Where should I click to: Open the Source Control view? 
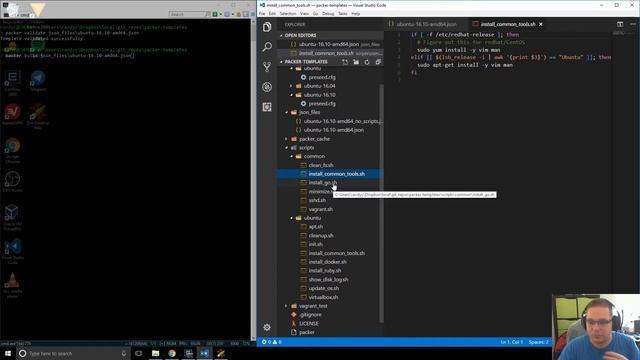click(x=267, y=67)
